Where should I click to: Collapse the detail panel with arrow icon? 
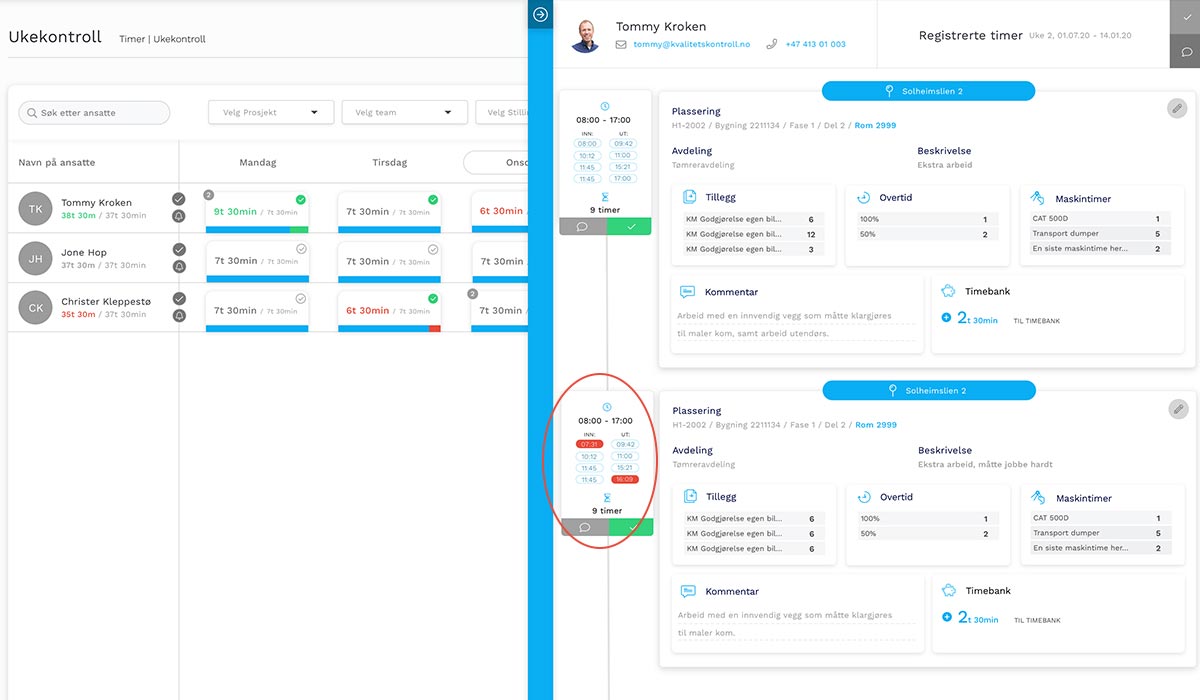(540, 14)
